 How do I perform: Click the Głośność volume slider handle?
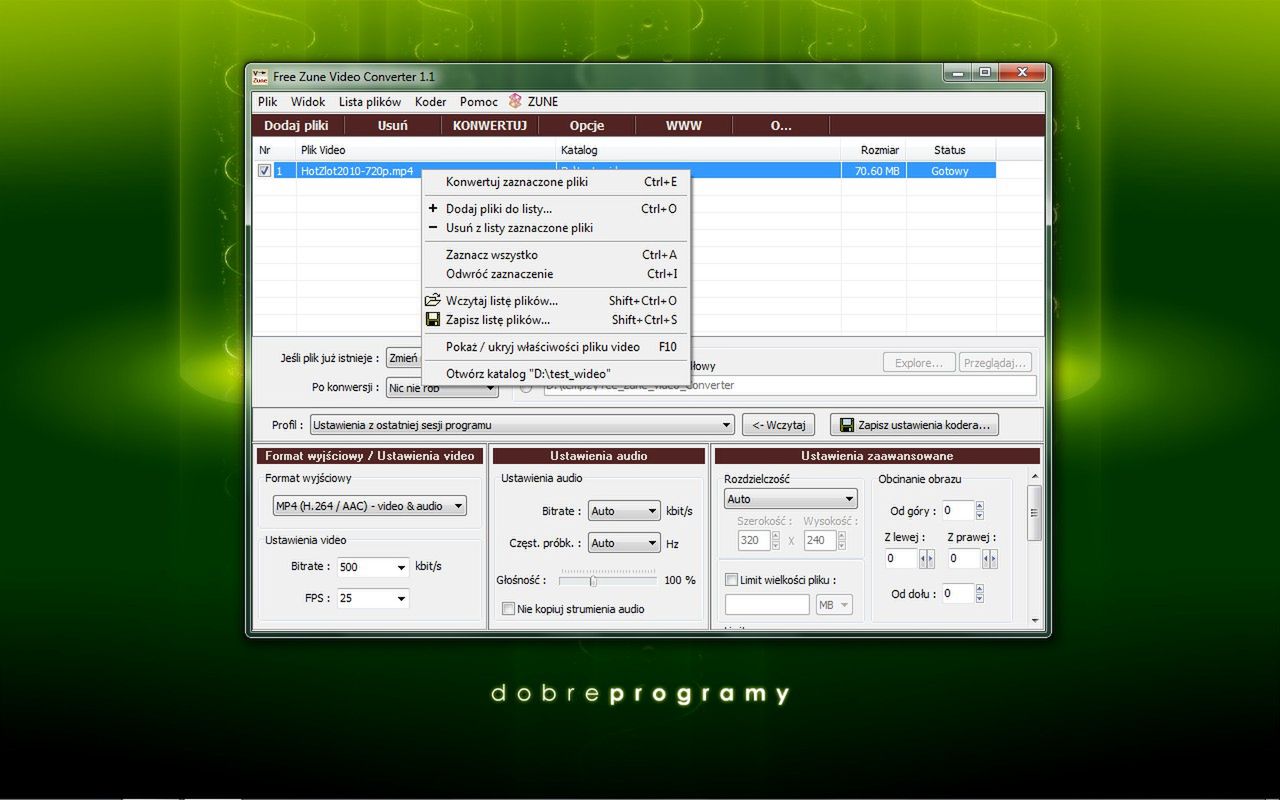[593, 580]
